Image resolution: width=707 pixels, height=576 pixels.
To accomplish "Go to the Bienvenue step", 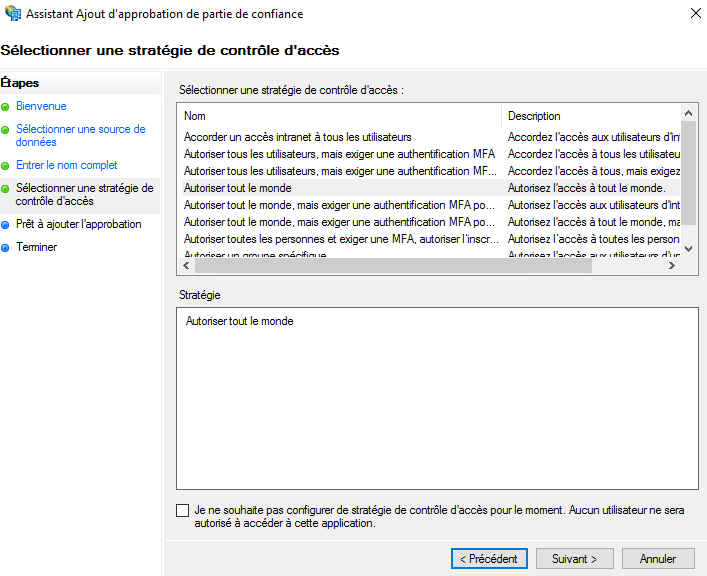I will pos(41,106).
